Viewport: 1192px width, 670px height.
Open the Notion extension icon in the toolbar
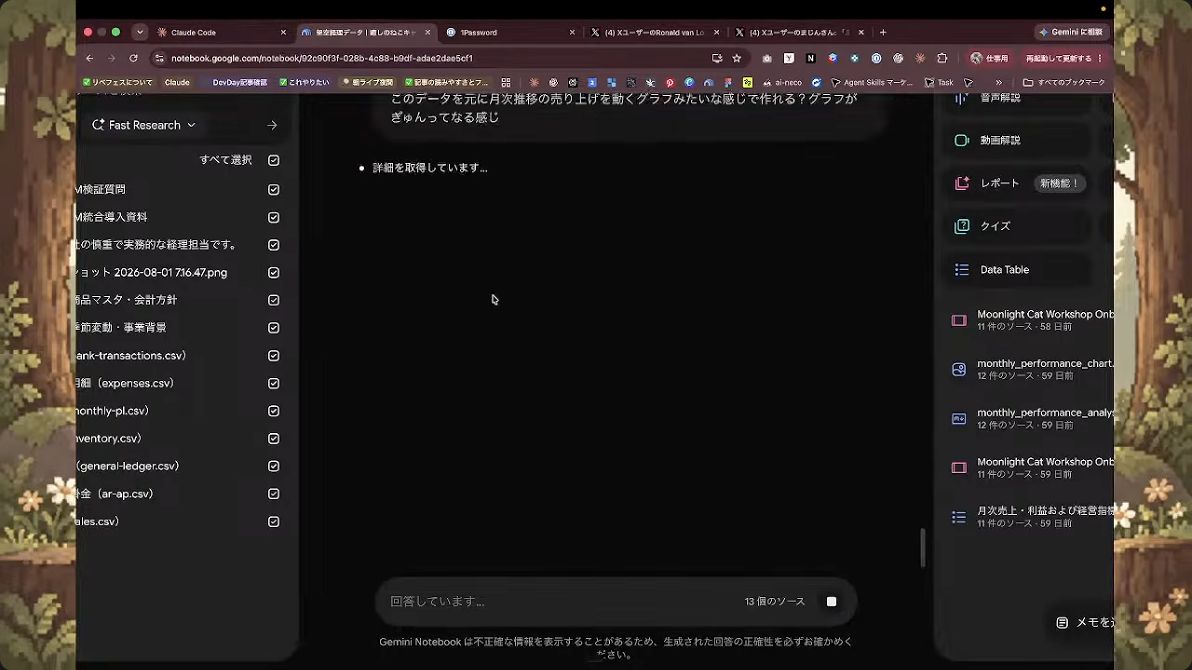coord(810,58)
